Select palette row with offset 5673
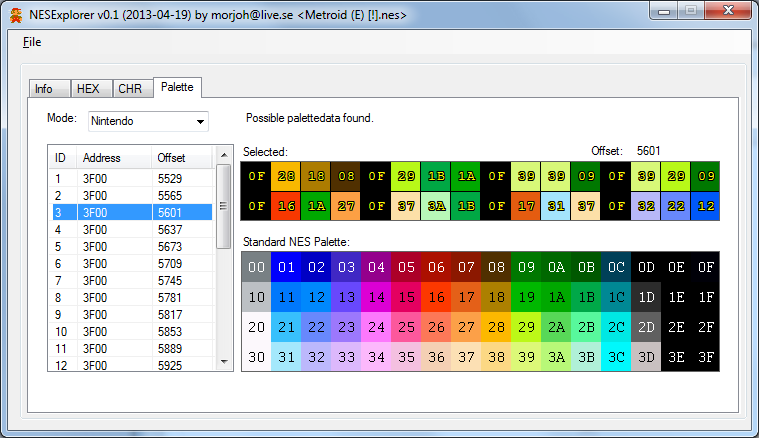Screen dimensions: 759x438 tap(132, 246)
